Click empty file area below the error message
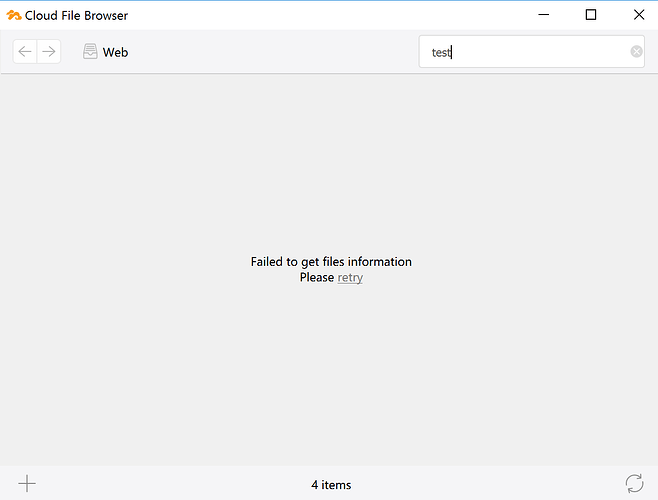 click(330, 380)
